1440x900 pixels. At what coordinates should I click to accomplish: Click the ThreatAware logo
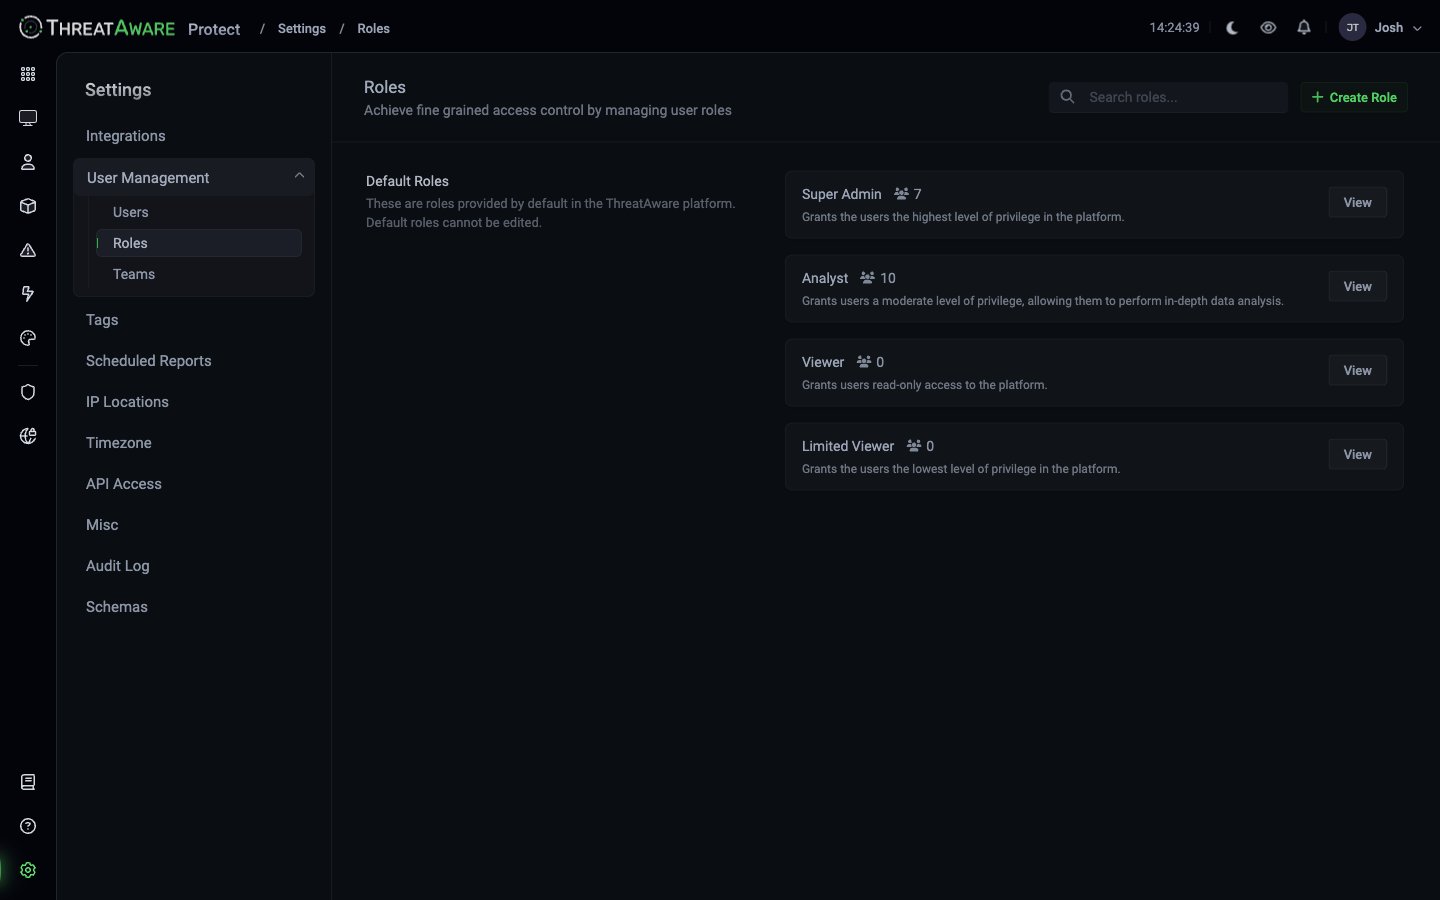click(97, 28)
